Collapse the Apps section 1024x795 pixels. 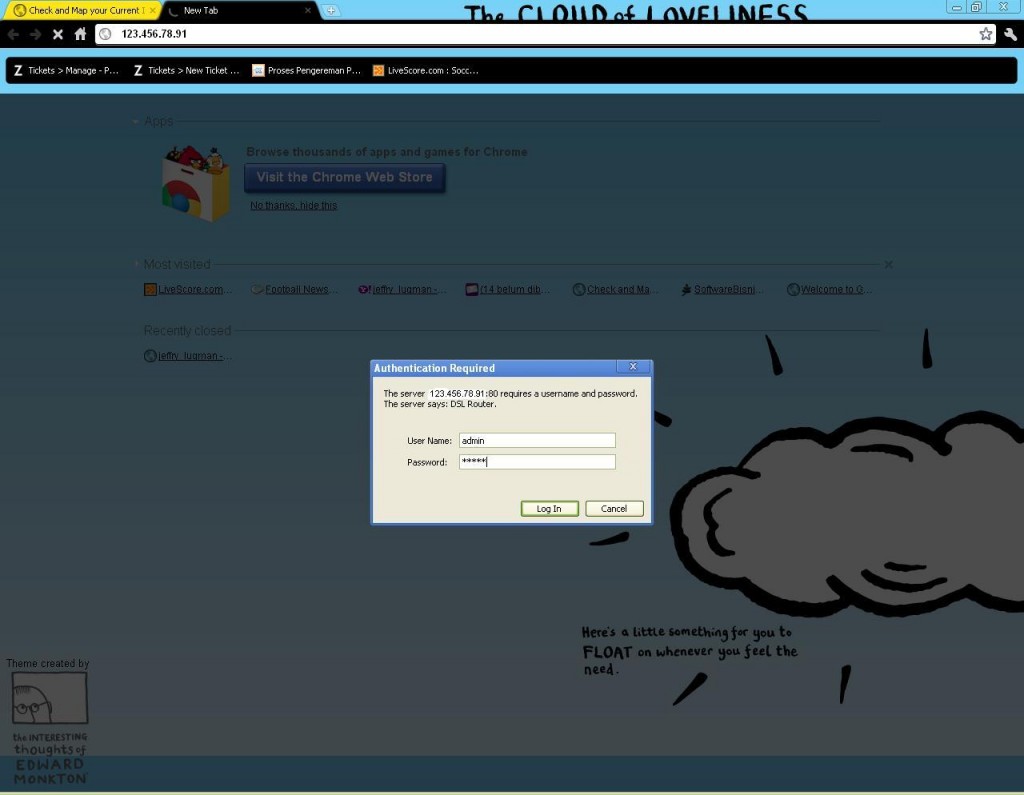136,122
